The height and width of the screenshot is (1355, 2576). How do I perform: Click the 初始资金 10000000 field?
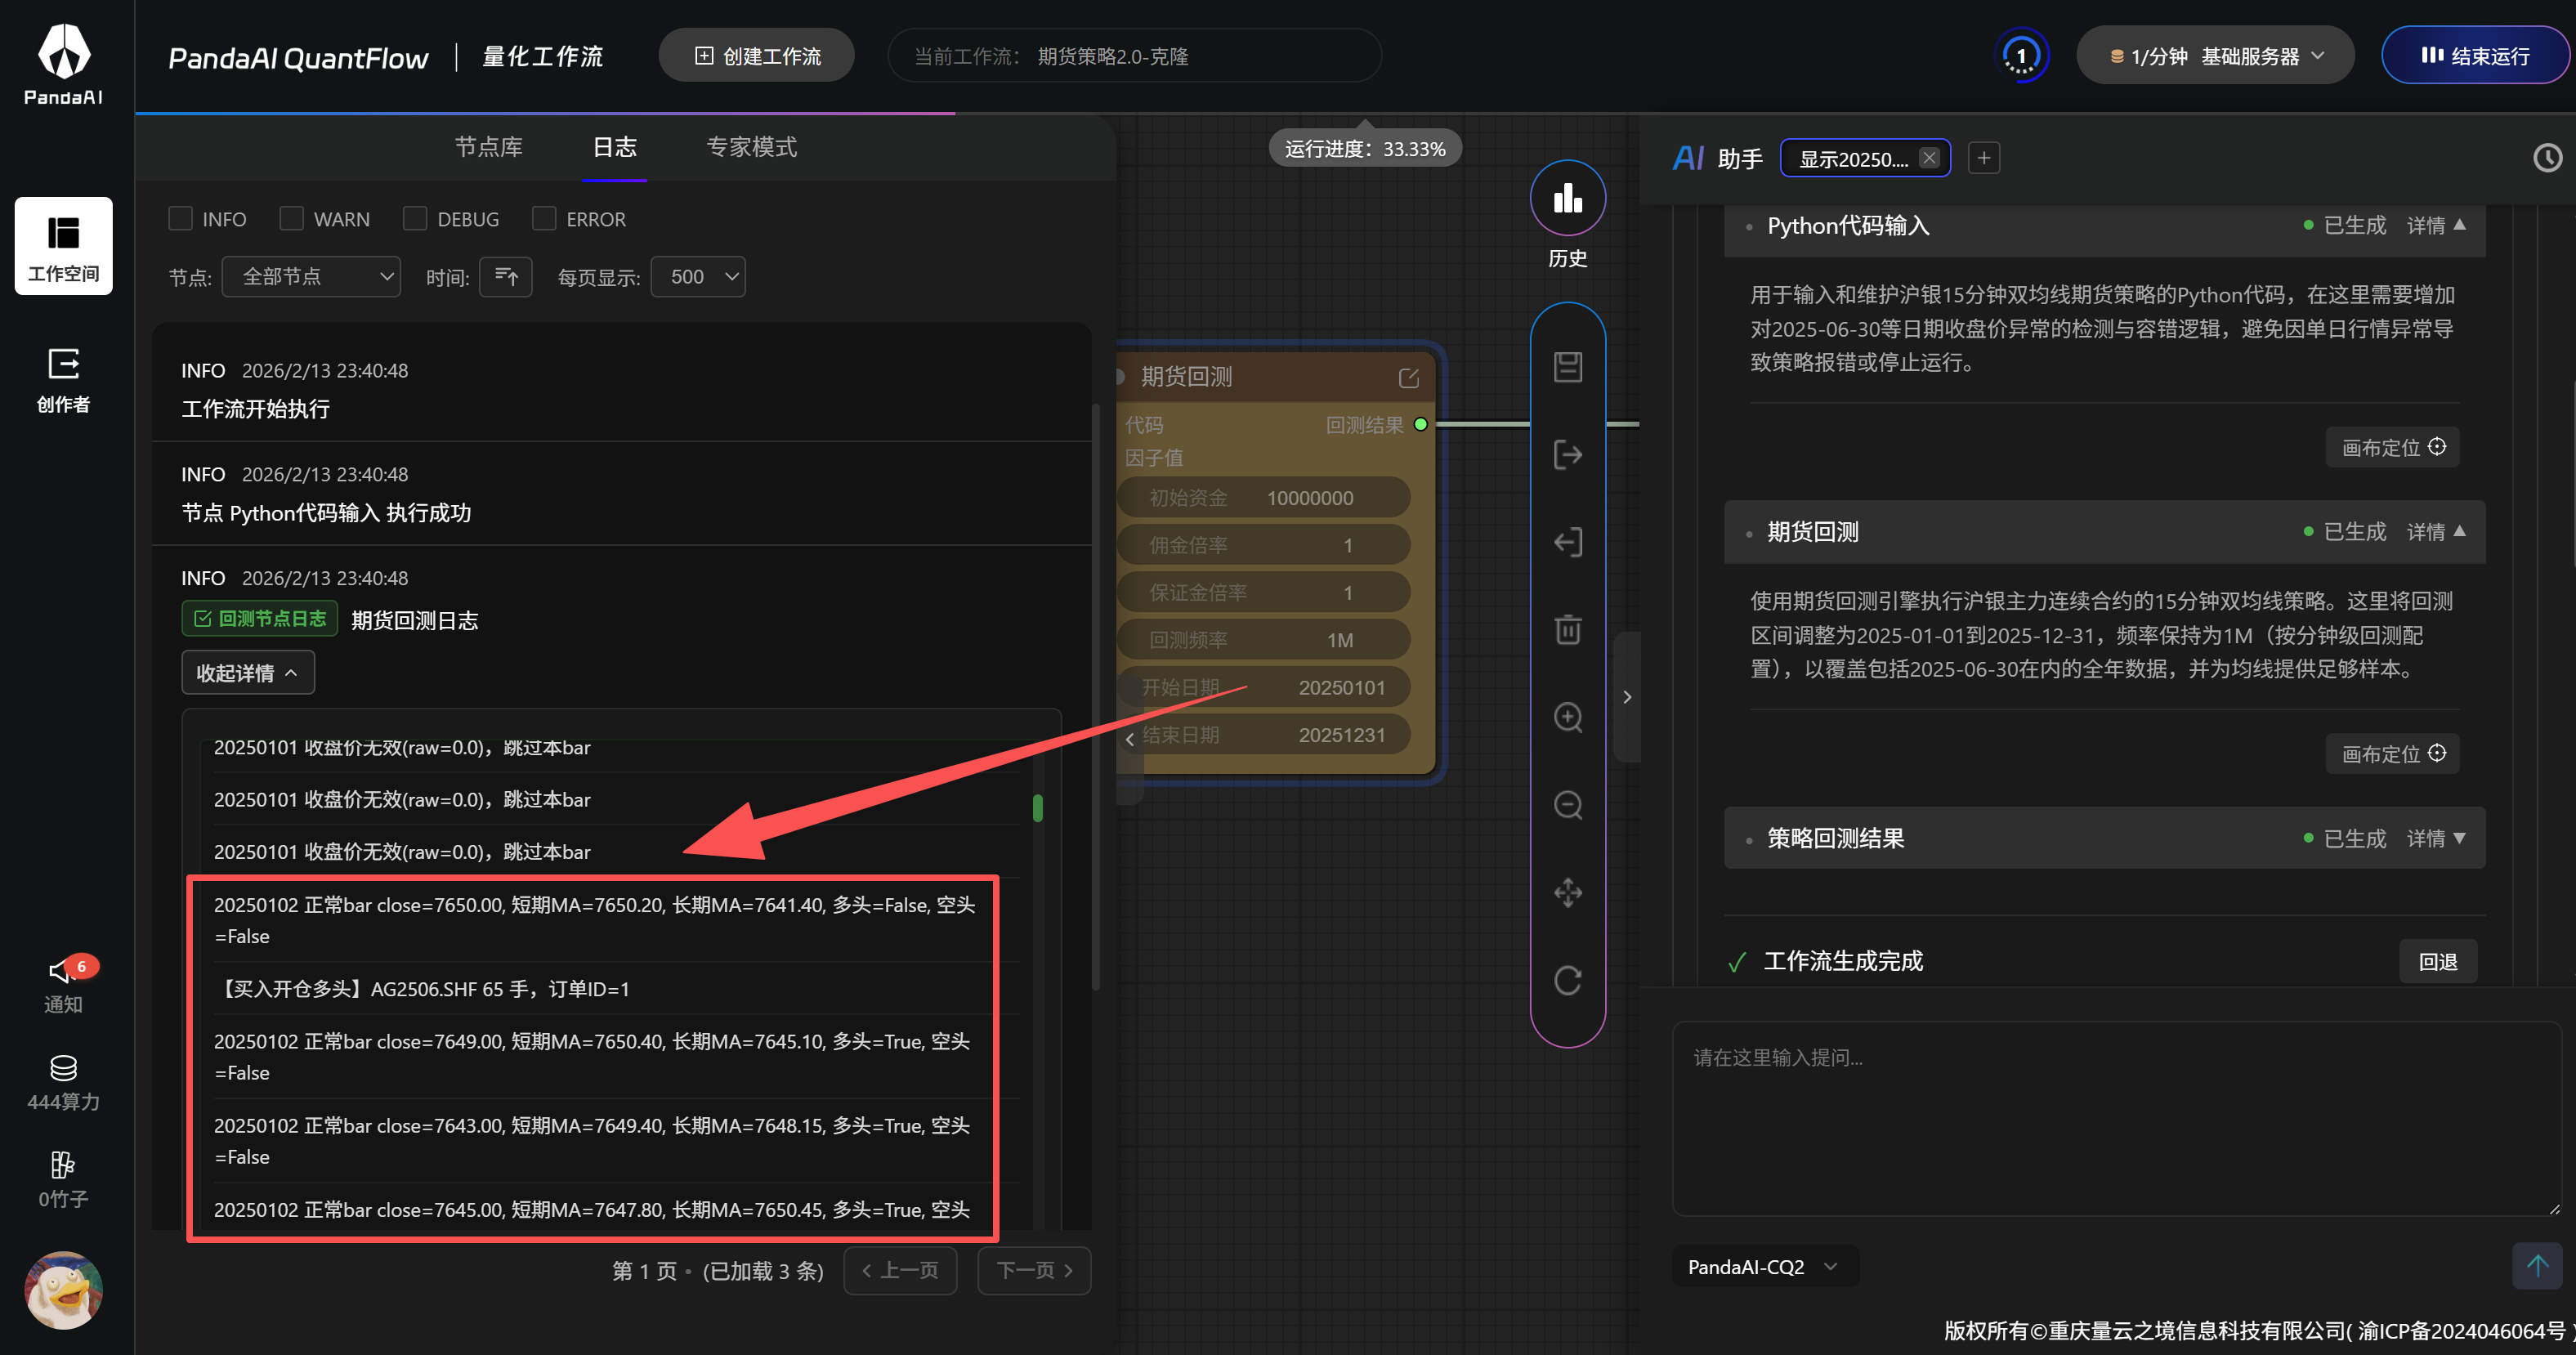coord(1263,498)
